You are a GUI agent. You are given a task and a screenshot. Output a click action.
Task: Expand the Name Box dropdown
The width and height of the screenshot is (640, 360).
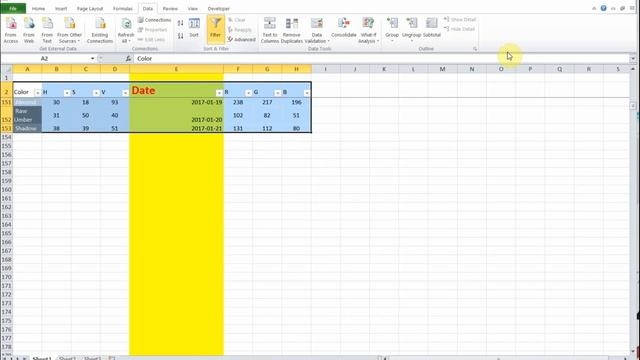coord(93,59)
